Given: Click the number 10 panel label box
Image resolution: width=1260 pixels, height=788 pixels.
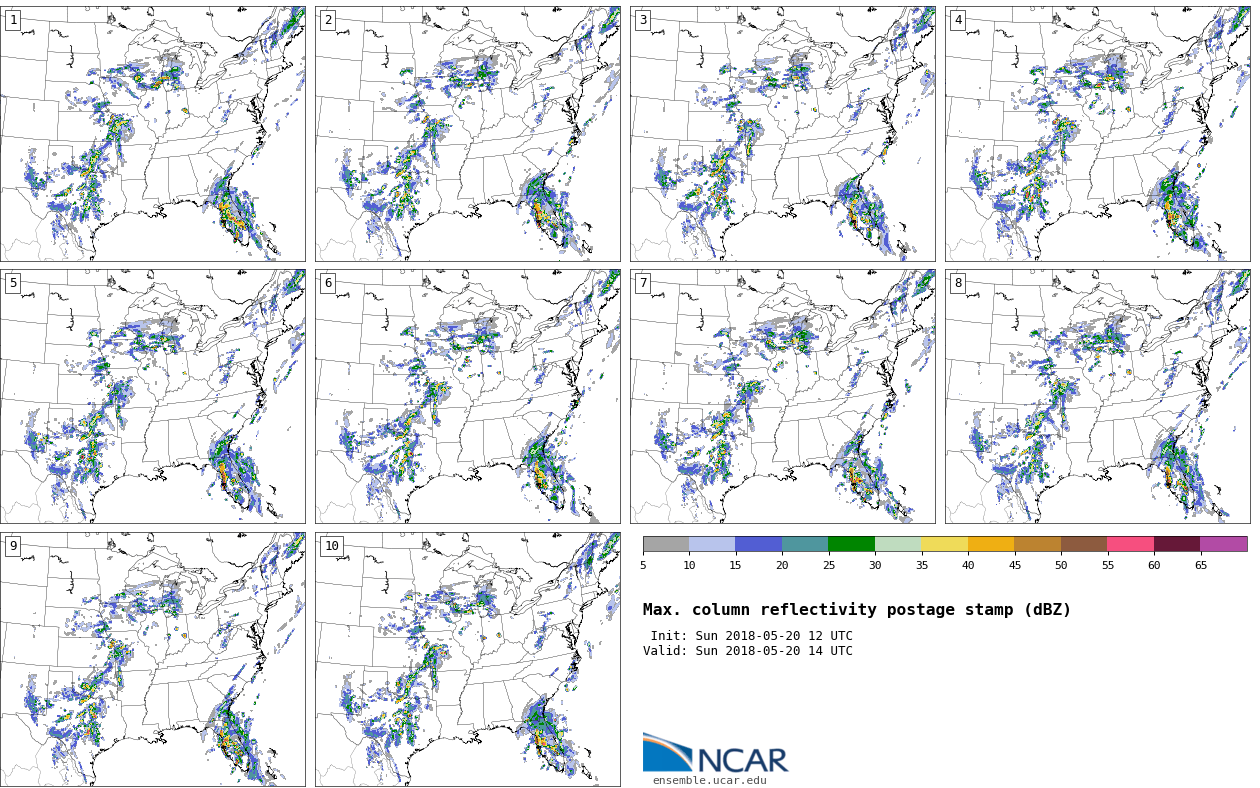Looking at the screenshot, I should (331, 546).
